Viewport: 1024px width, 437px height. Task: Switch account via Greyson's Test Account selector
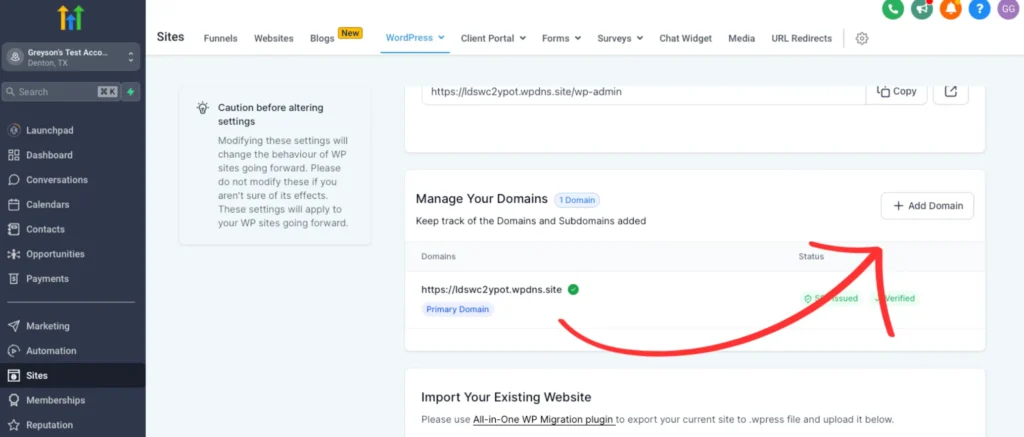[x=71, y=57]
